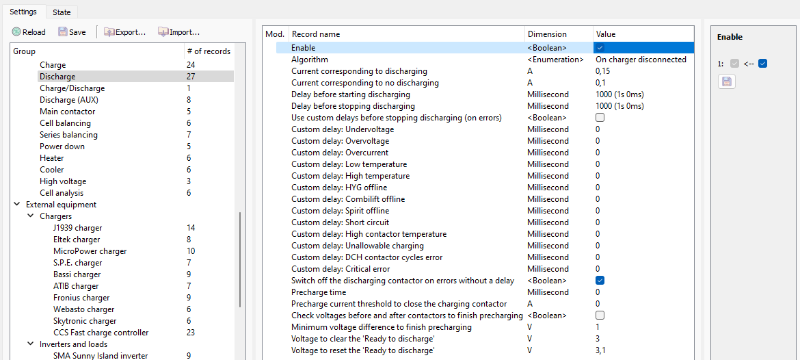
Task: Select 'Delay before starting discharging' record
Action: [x=351, y=94]
